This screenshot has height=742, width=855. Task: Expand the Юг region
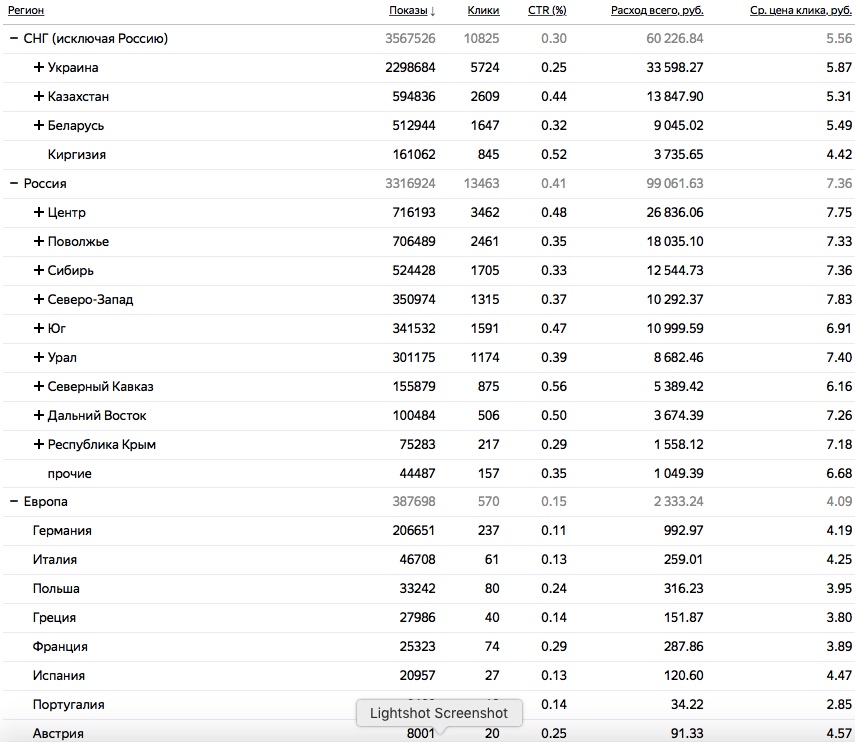coord(39,328)
